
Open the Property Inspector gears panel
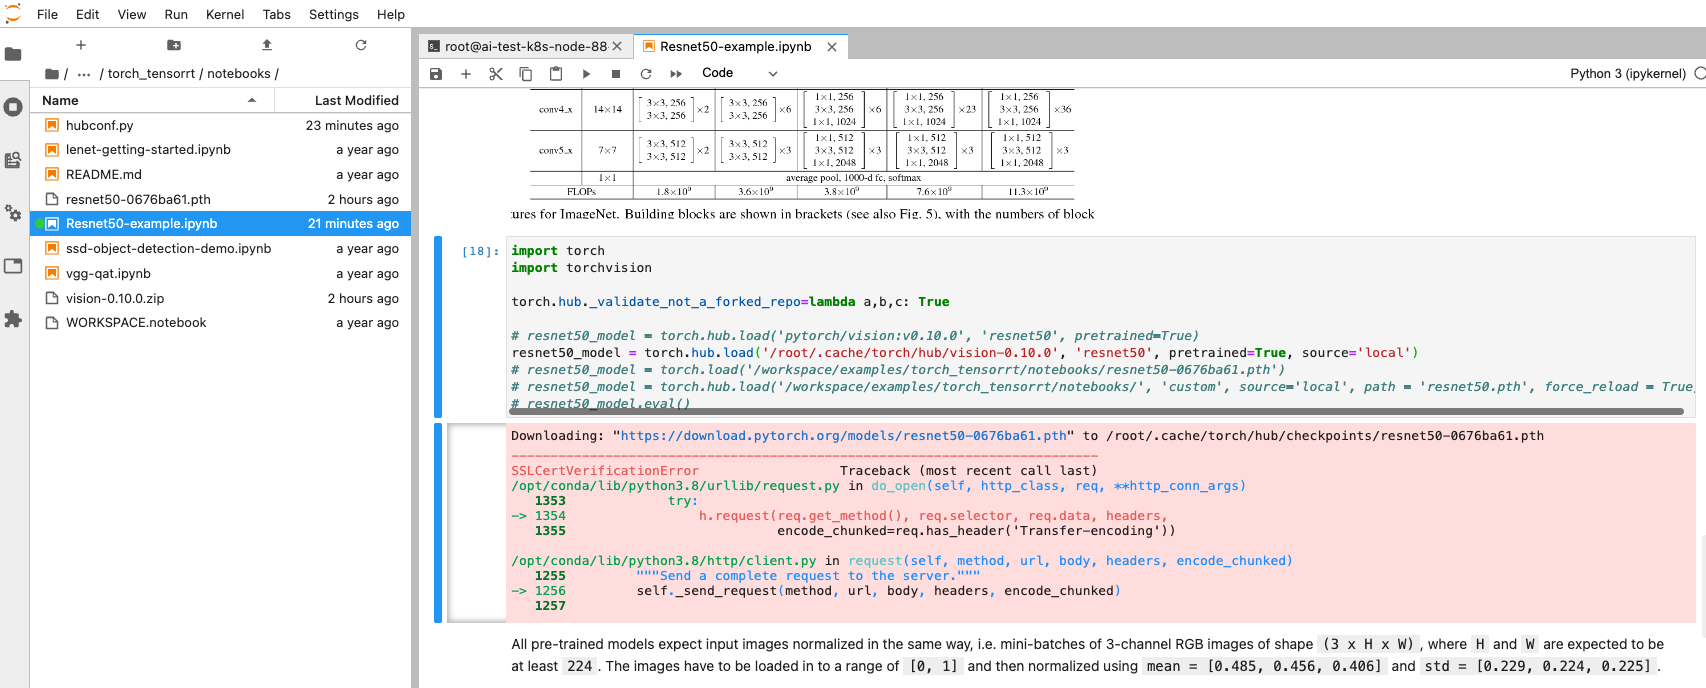click(13, 213)
